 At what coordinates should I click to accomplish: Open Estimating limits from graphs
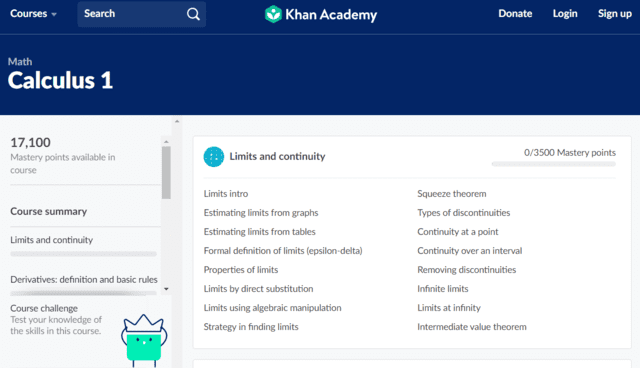261,213
